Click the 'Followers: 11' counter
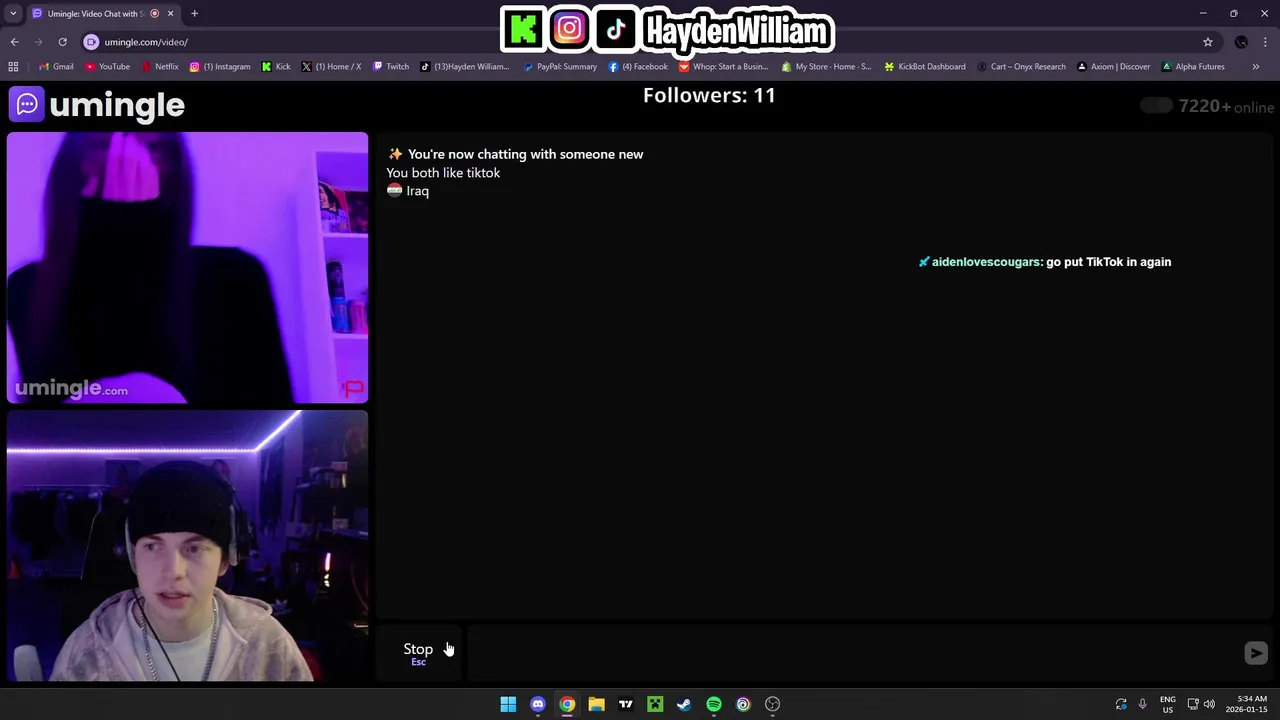1280x720 pixels. (709, 95)
